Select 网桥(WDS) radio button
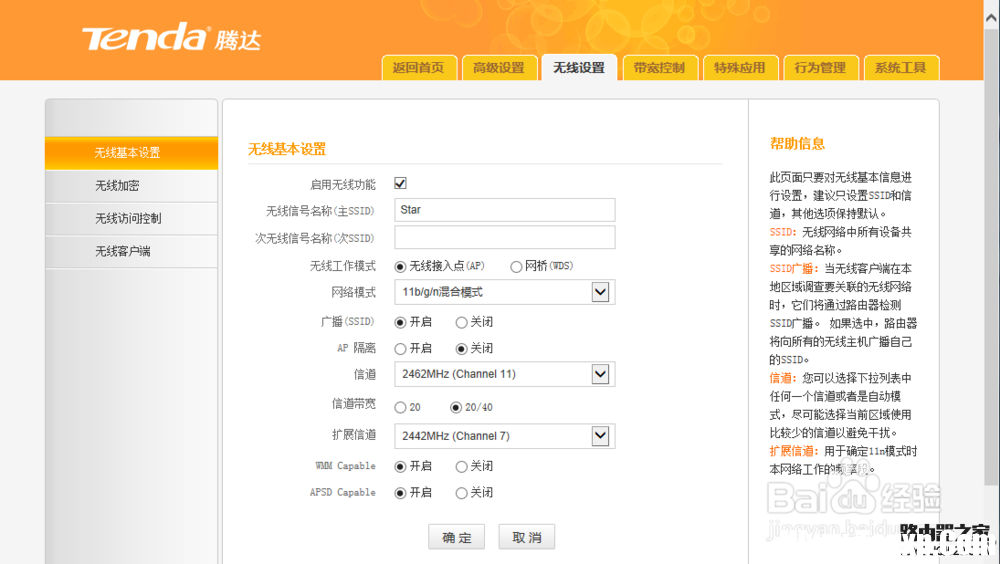The height and width of the screenshot is (564, 1000). (516, 267)
